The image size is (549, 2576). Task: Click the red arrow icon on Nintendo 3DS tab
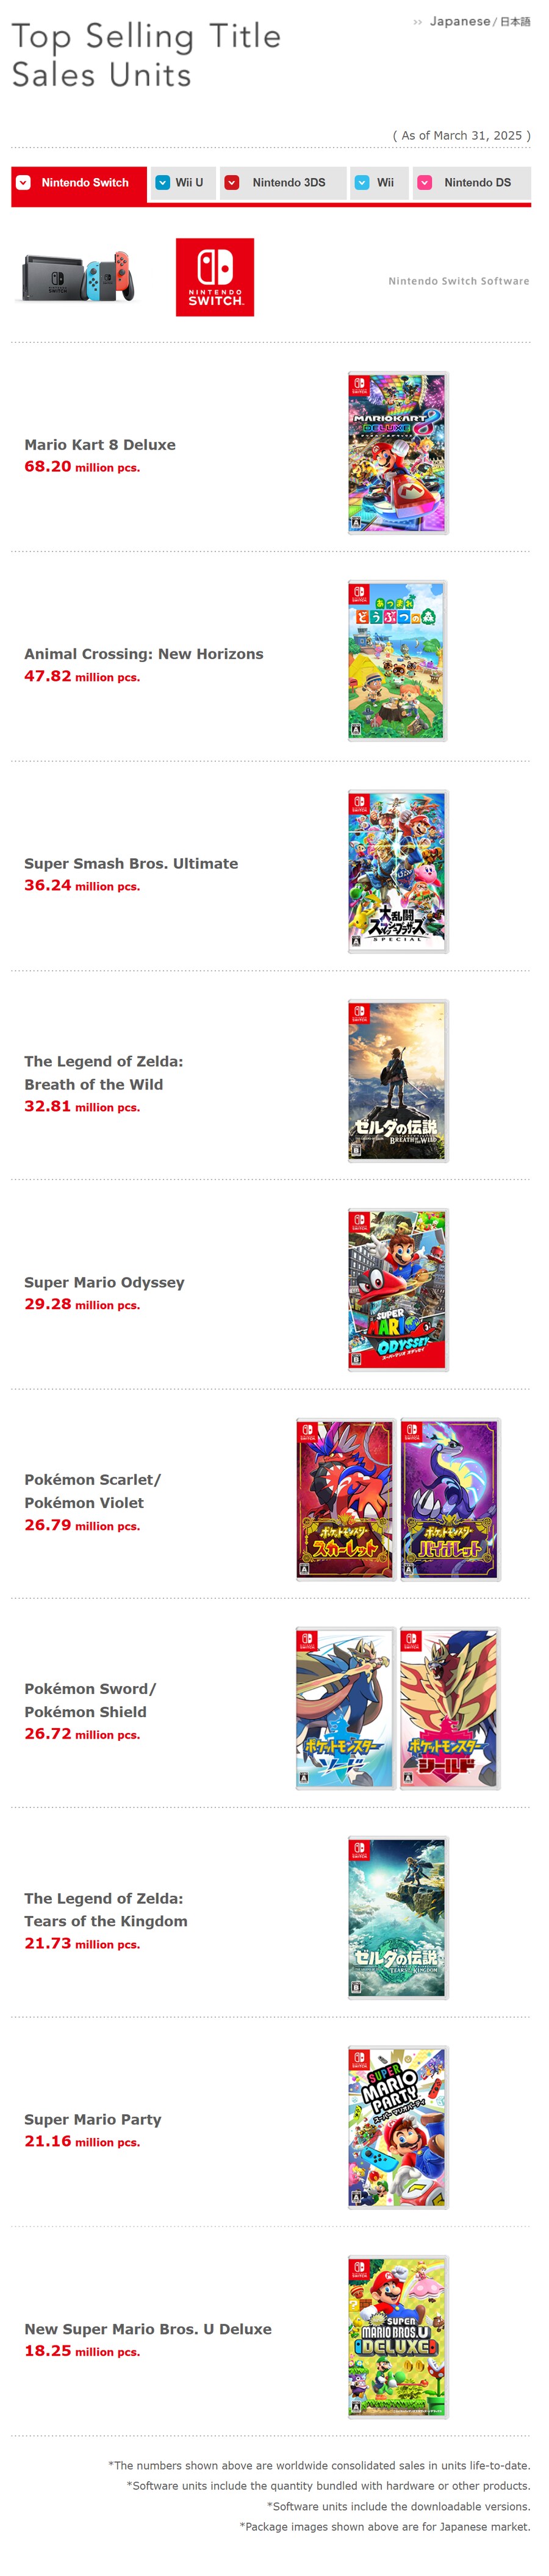(x=232, y=183)
